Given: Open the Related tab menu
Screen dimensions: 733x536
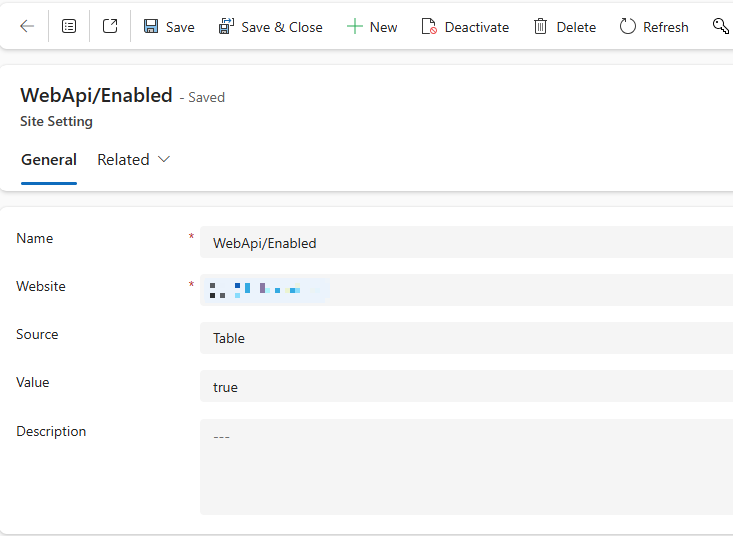Looking at the screenshot, I should (x=124, y=160).
